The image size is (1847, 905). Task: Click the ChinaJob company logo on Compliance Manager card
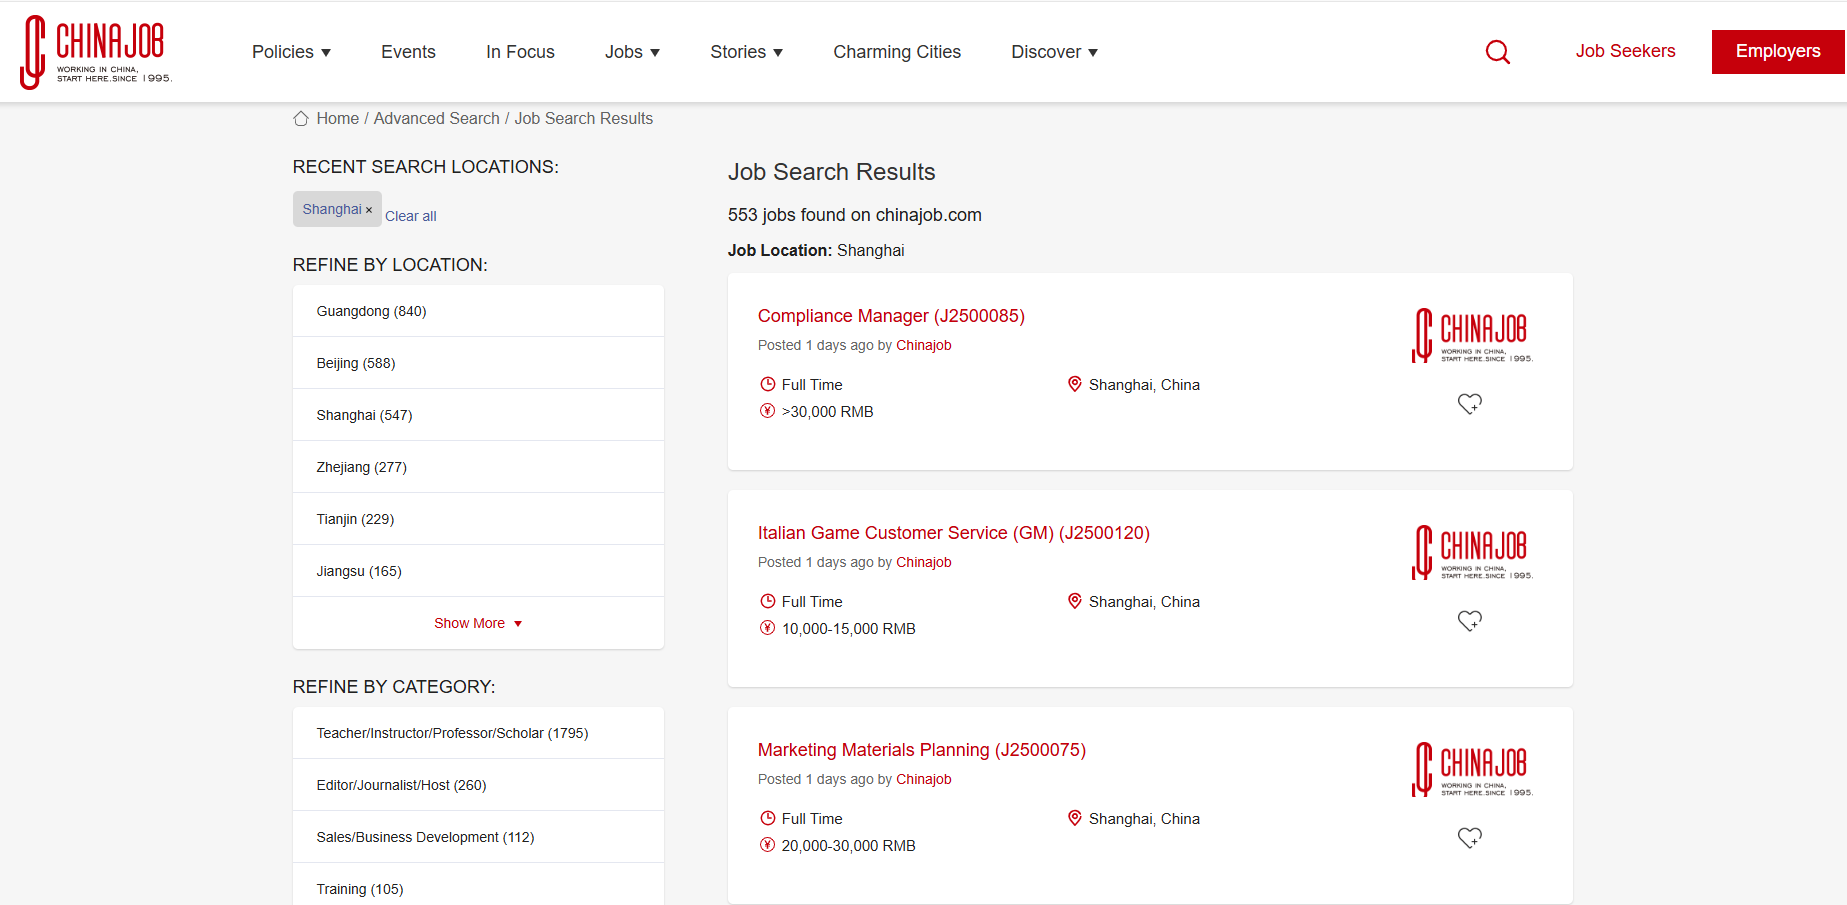[1472, 336]
